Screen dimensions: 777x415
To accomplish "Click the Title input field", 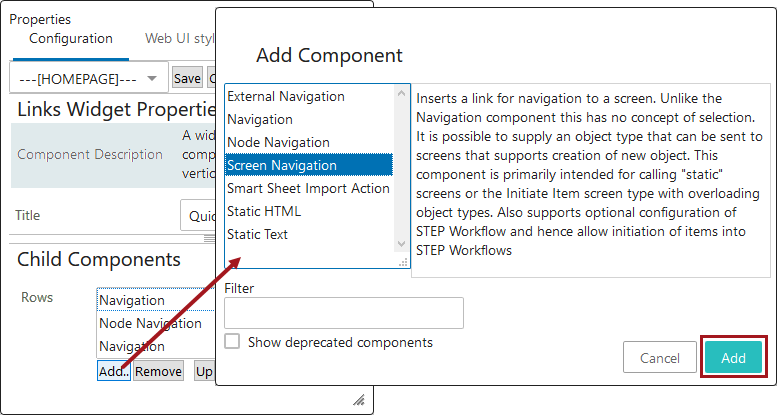I will 198,215.
